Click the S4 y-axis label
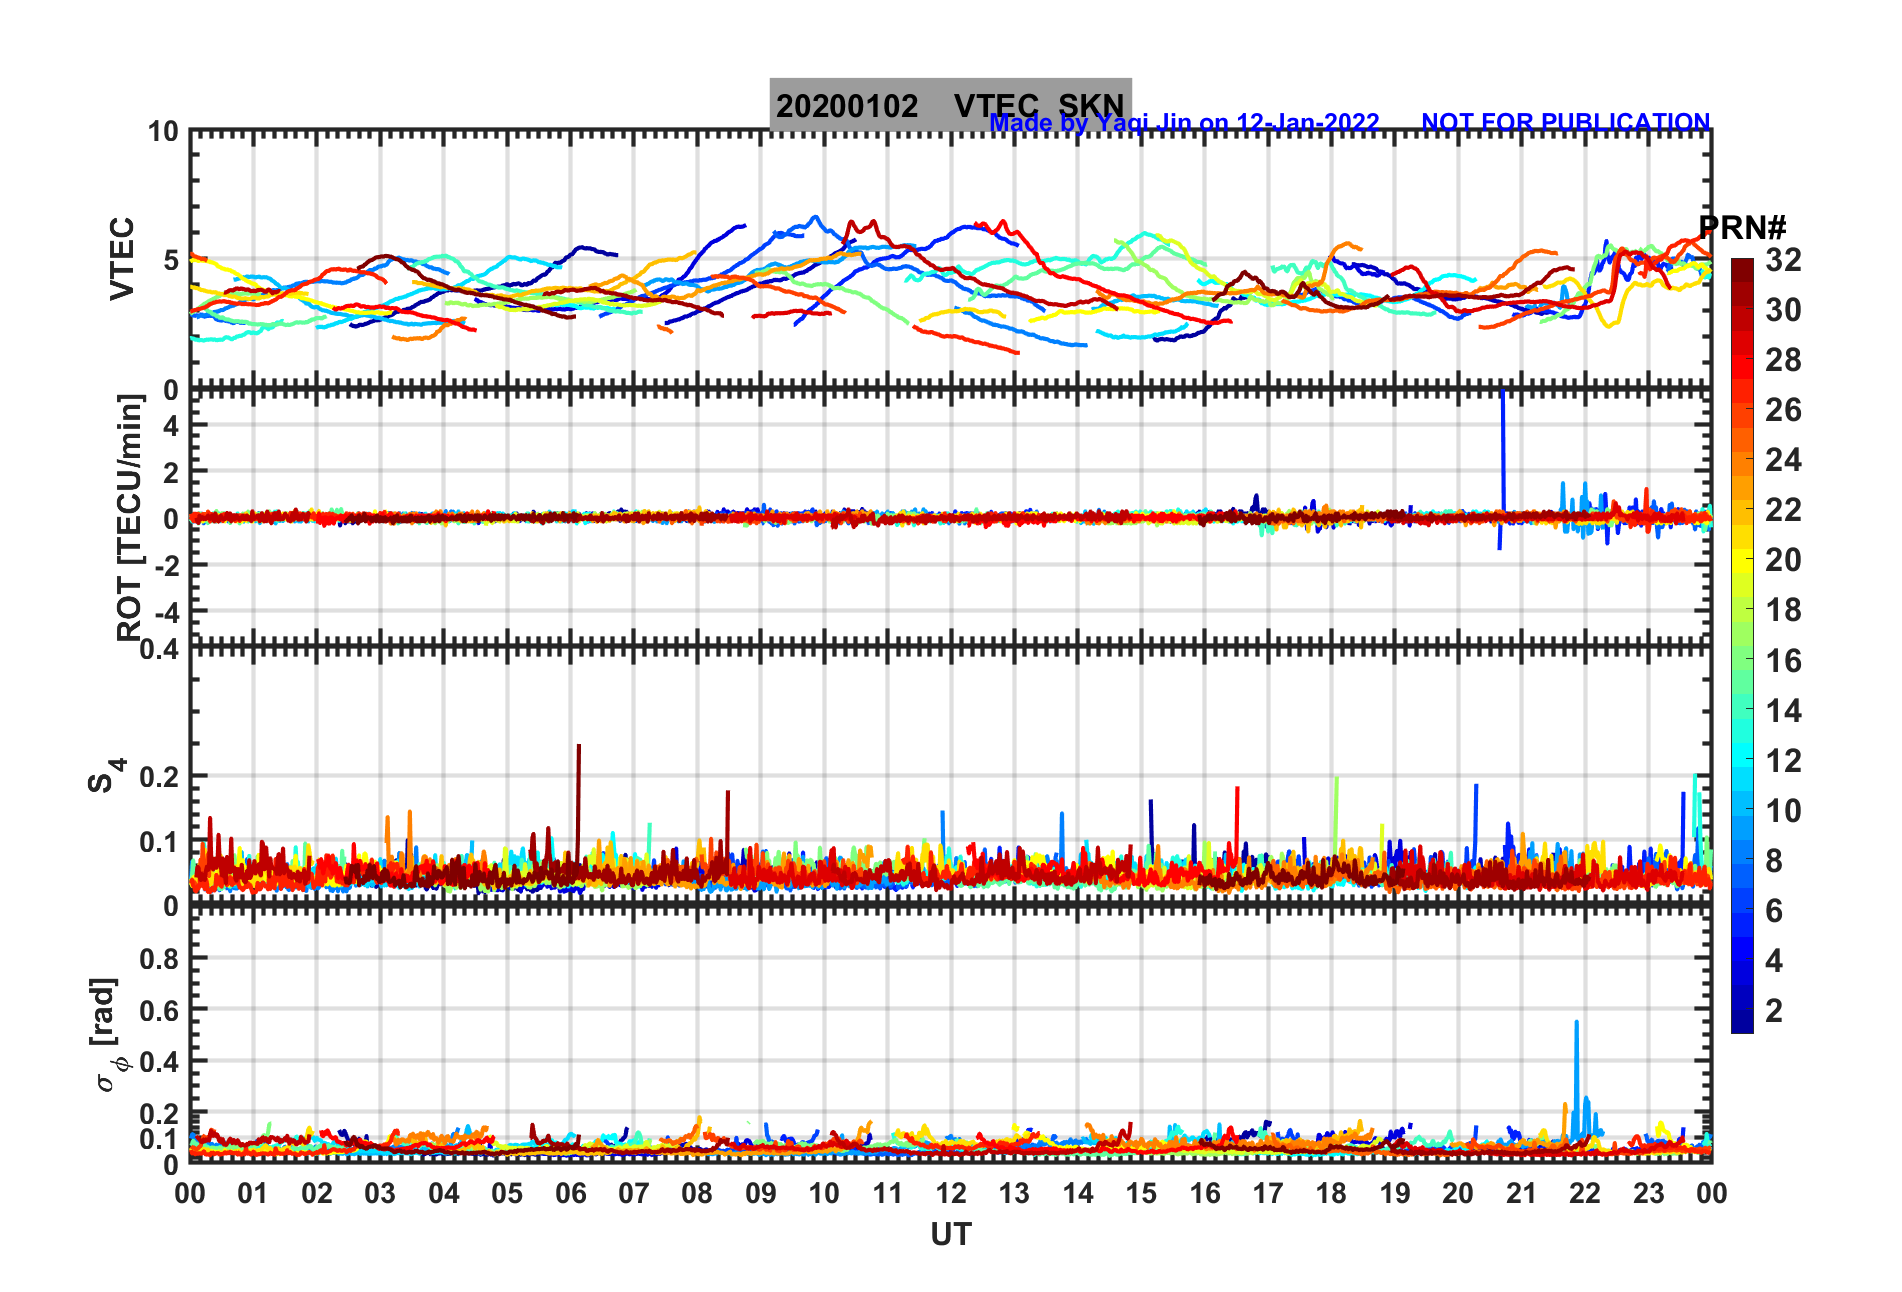This screenshot has height=1292, width=1902. click(106, 775)
